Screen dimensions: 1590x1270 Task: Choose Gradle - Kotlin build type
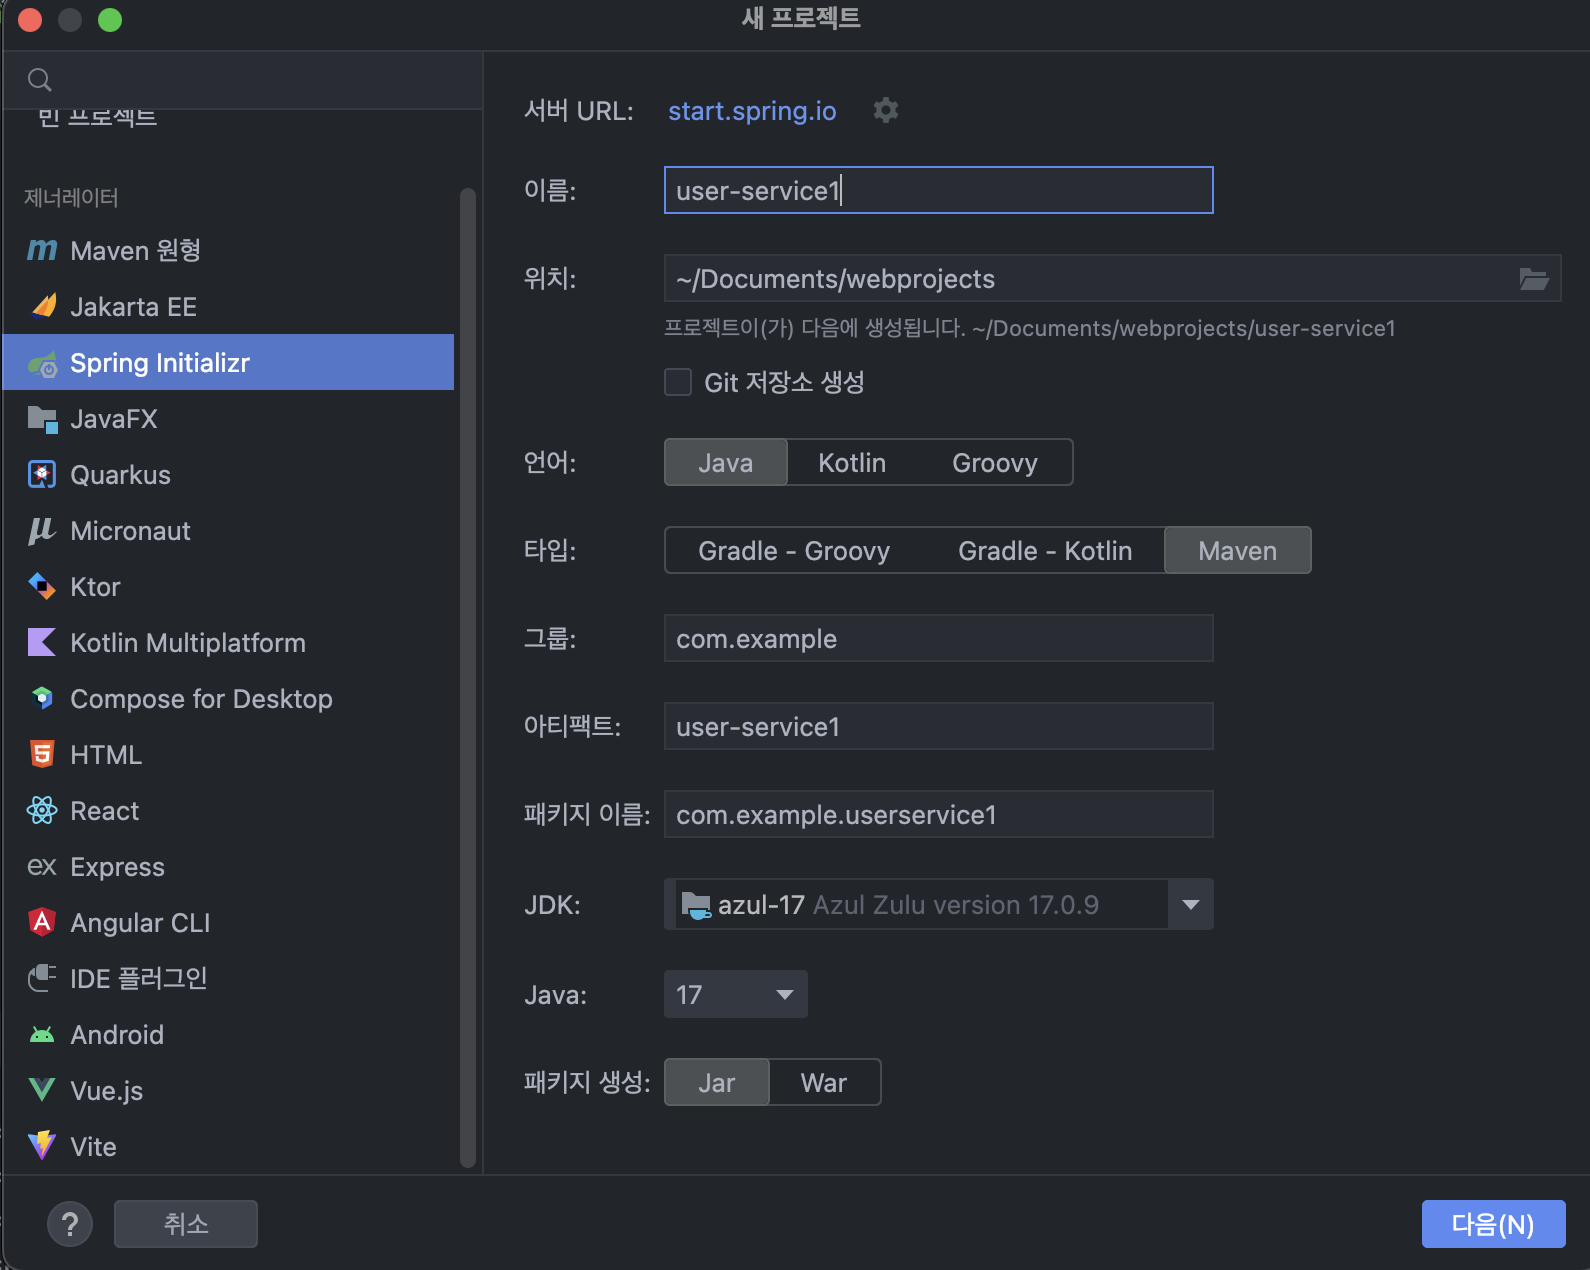(x=1045, y=551)
